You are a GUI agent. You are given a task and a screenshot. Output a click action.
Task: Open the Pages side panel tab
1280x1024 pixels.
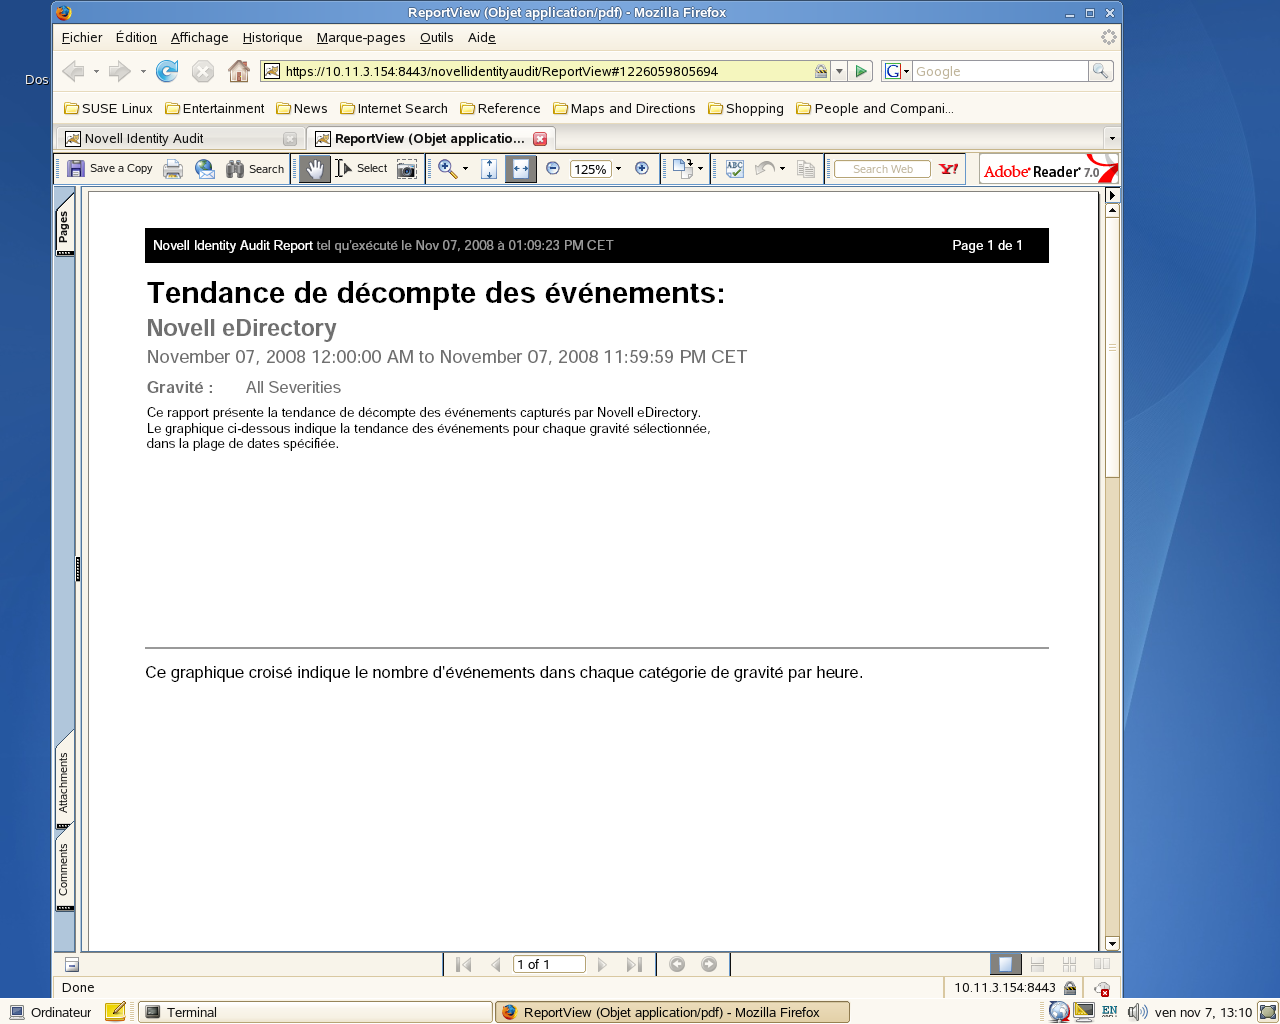(x=64, y=226)
